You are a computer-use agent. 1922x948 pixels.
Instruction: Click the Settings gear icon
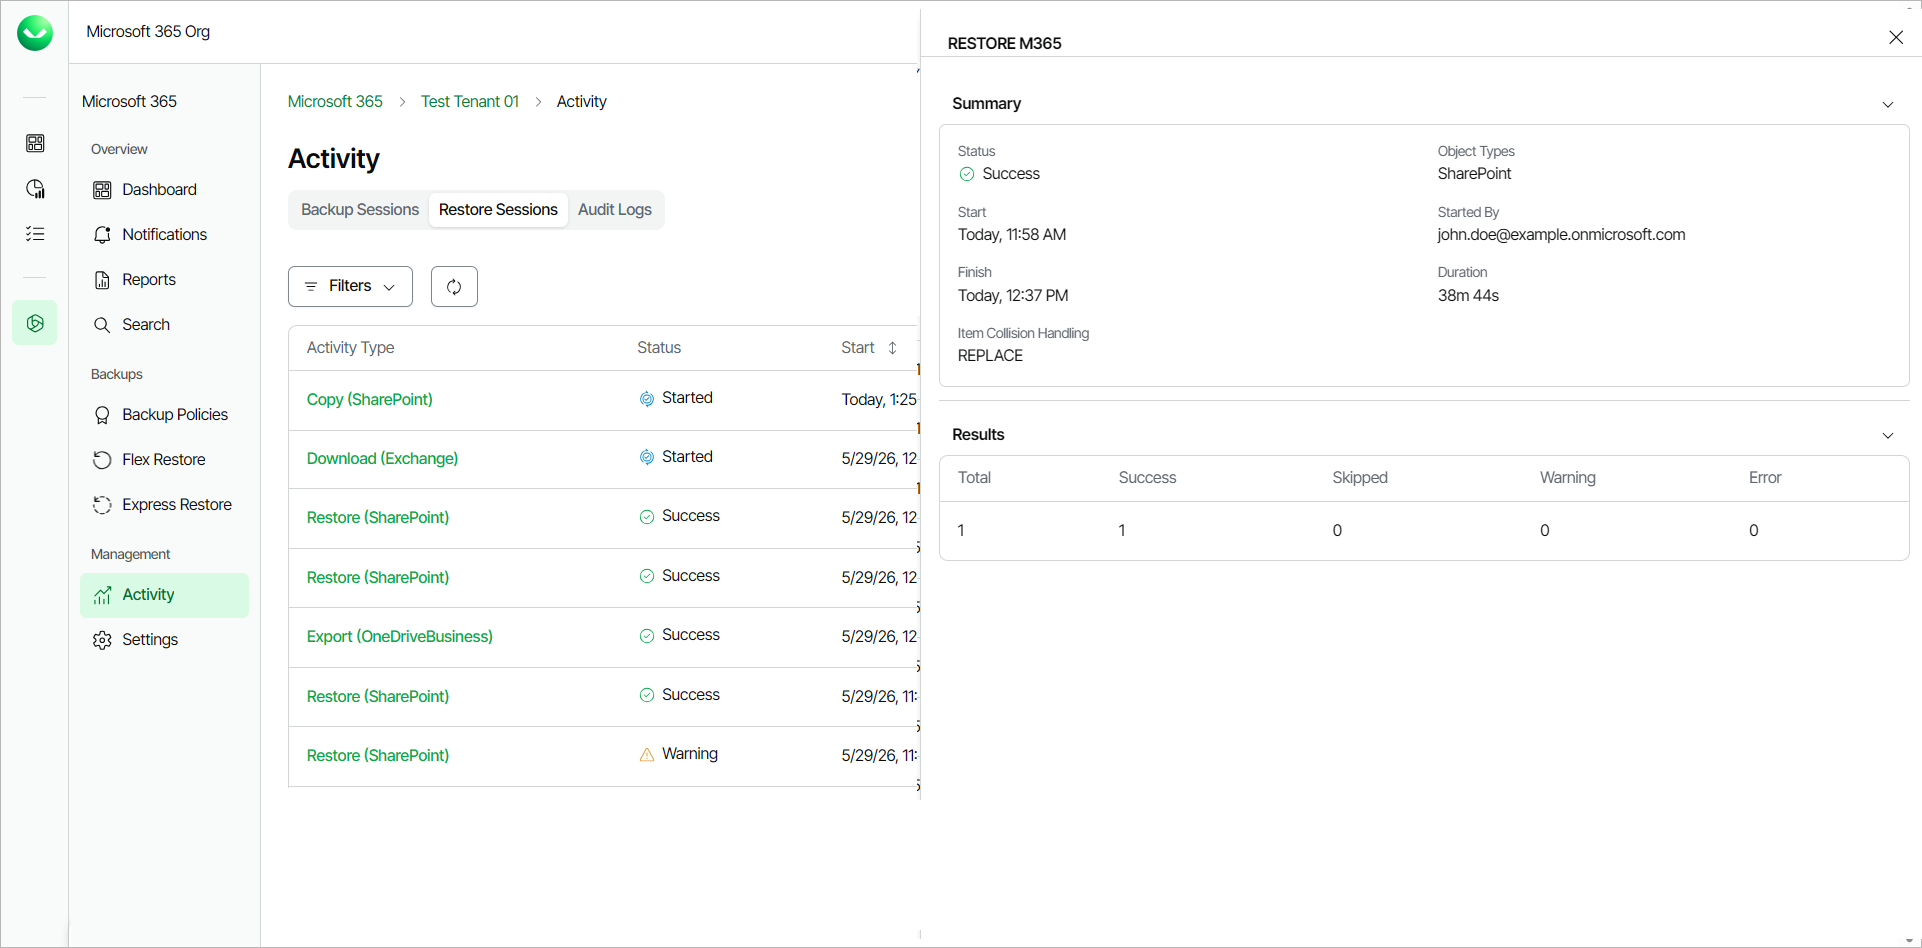click(102, 640)
